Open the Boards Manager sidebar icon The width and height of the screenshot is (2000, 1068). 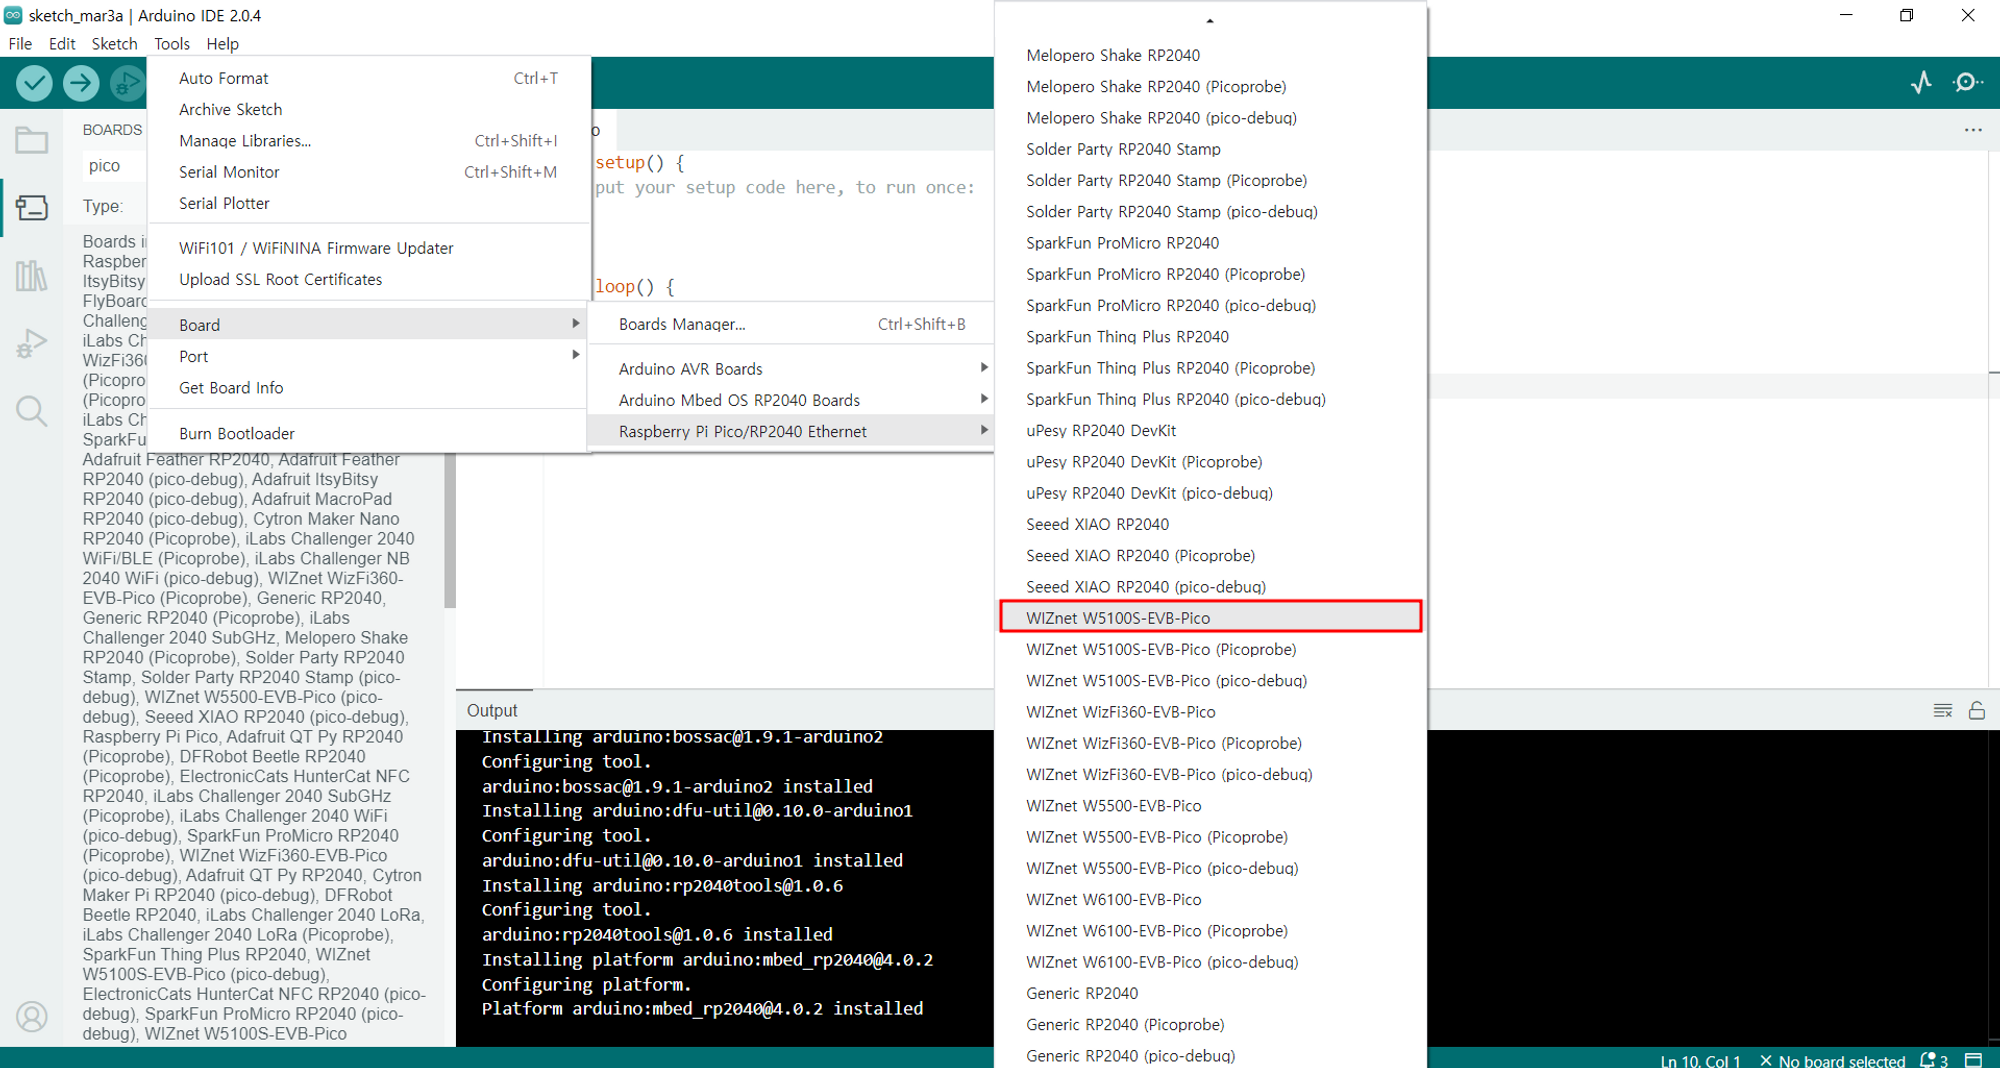32,207
